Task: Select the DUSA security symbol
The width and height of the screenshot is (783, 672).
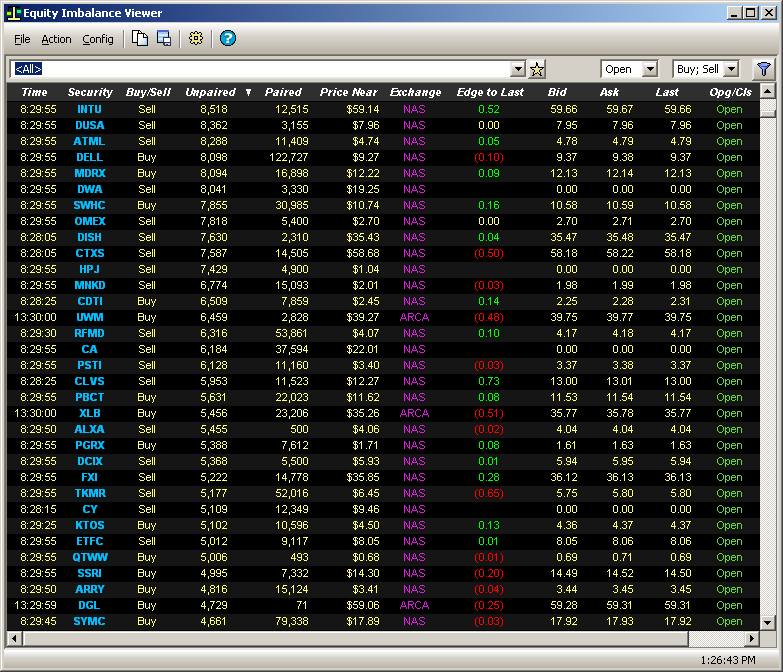Action: click(89, 125)
